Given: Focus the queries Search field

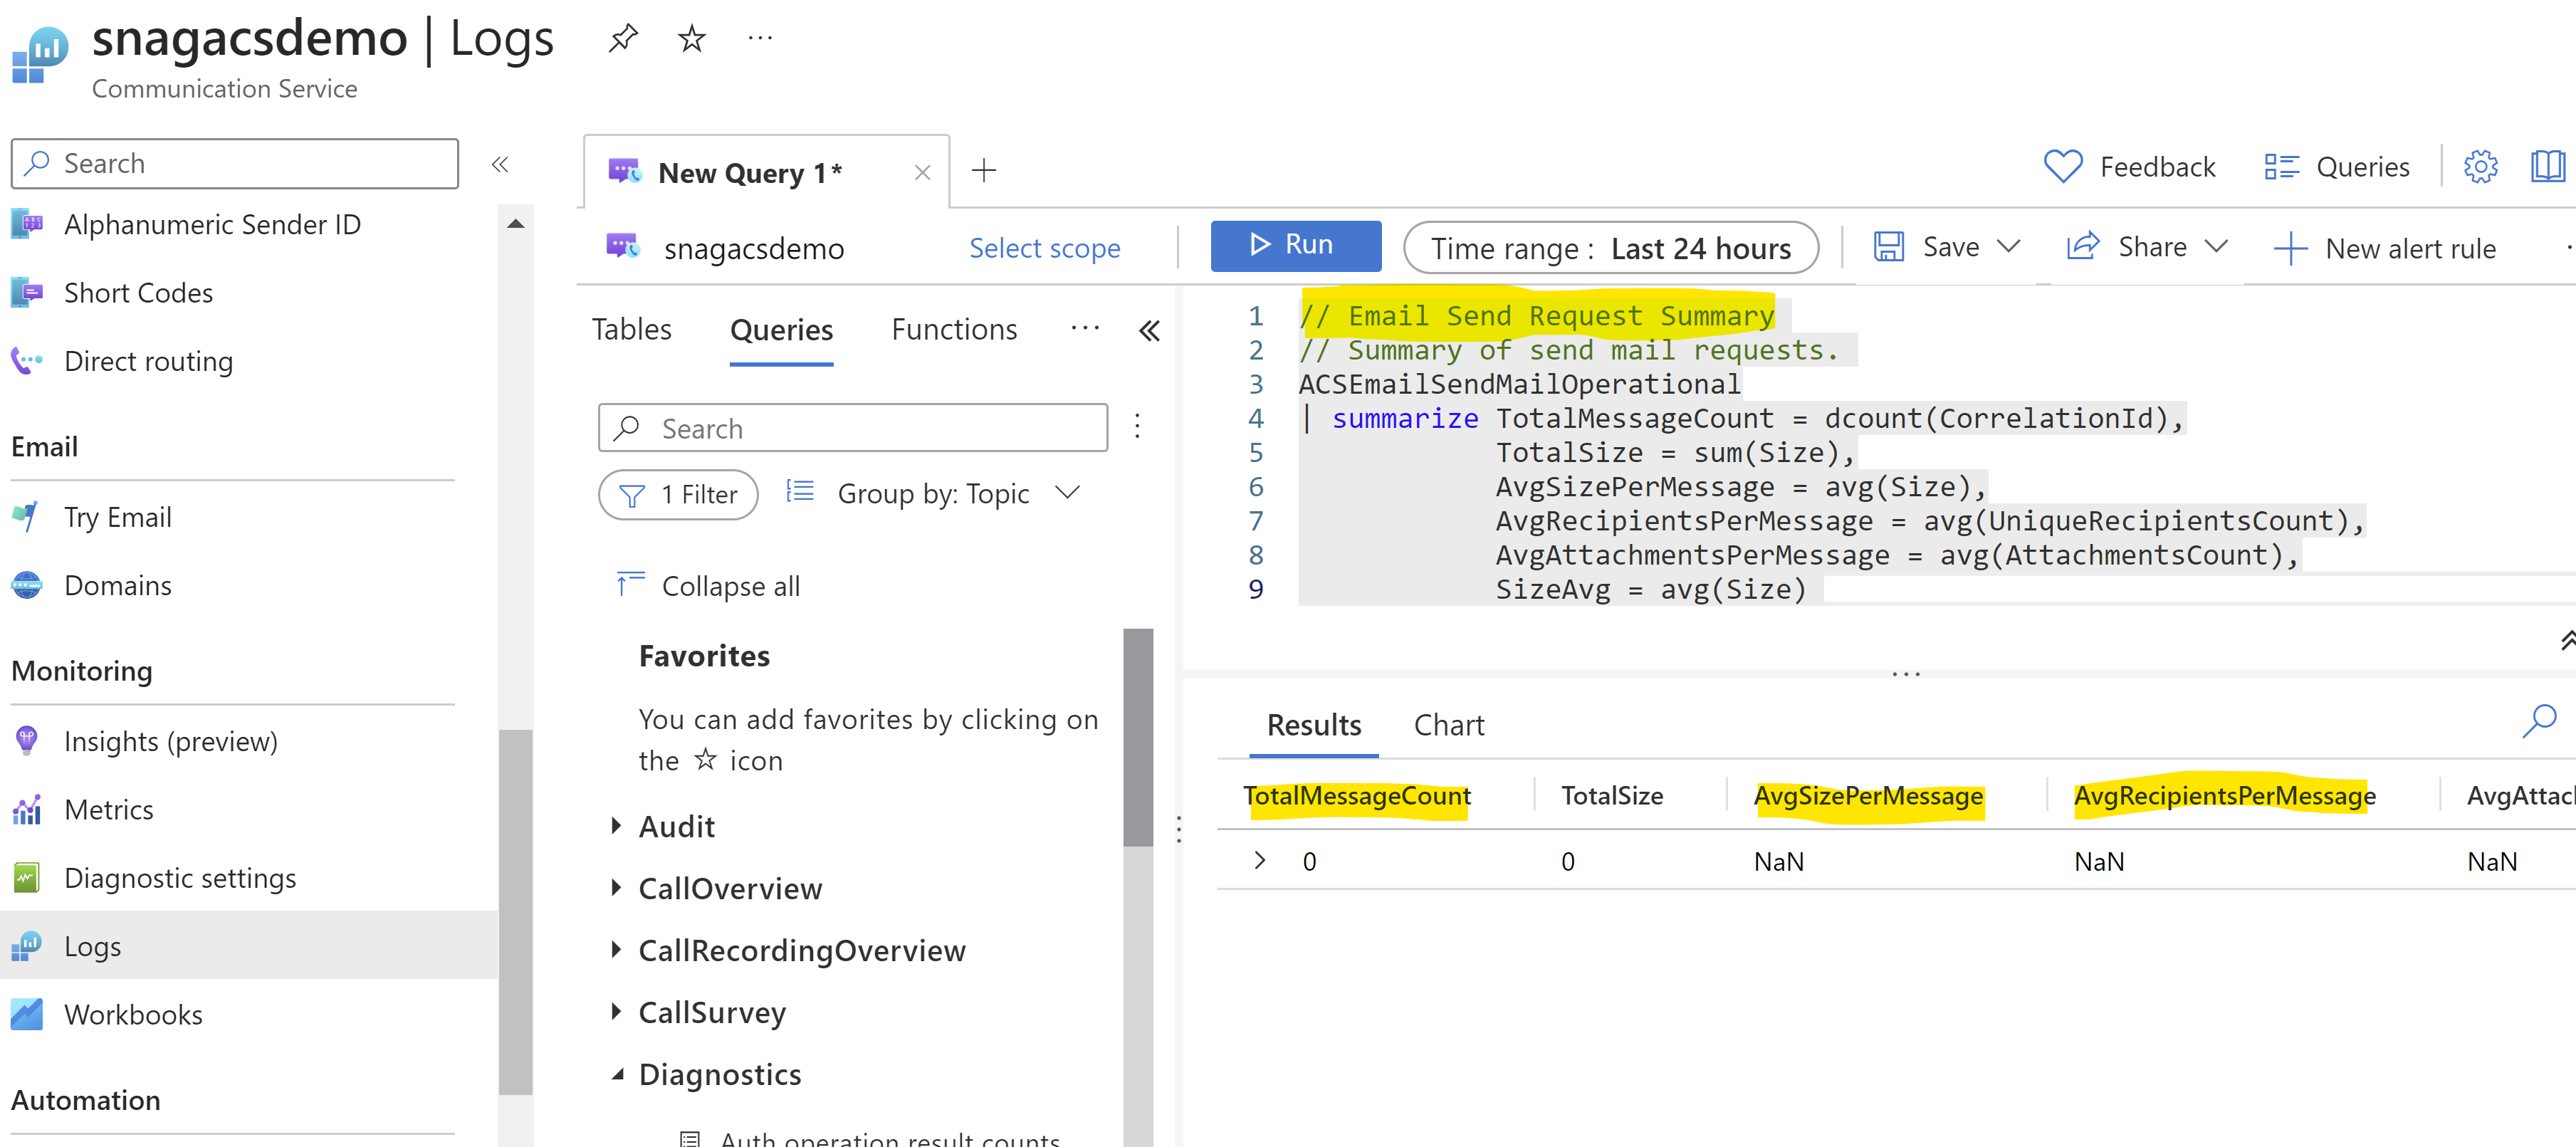Looking at the screenshot, I should [x=853, y=429].
